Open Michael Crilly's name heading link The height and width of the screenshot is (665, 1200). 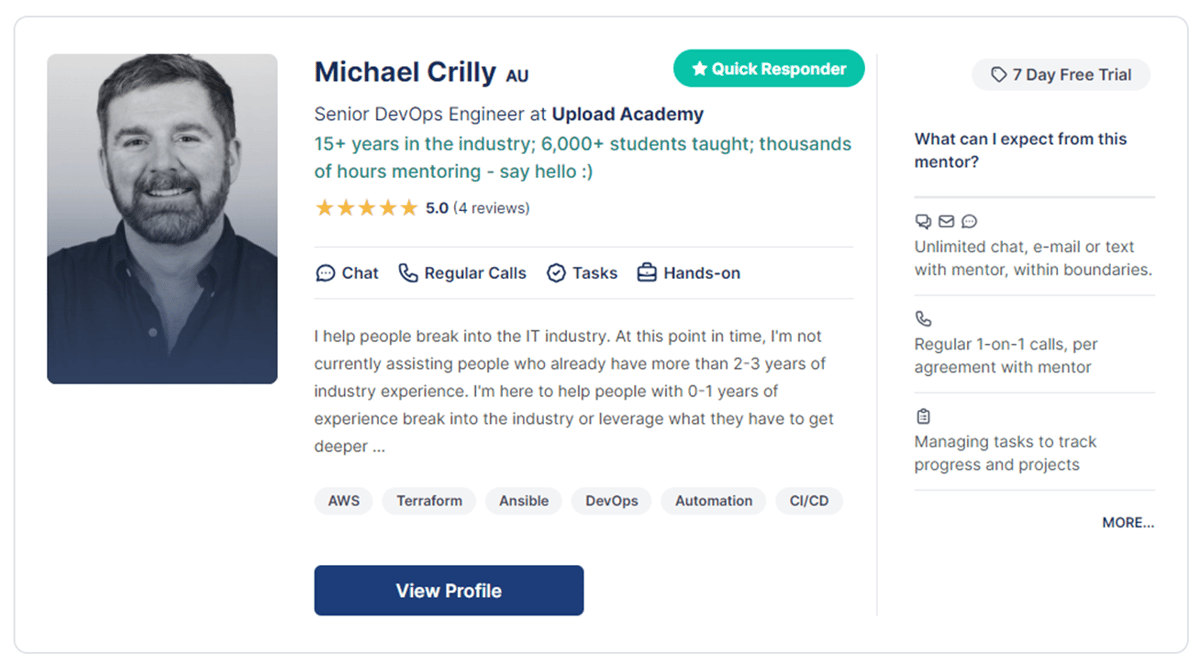click(405, 72)
